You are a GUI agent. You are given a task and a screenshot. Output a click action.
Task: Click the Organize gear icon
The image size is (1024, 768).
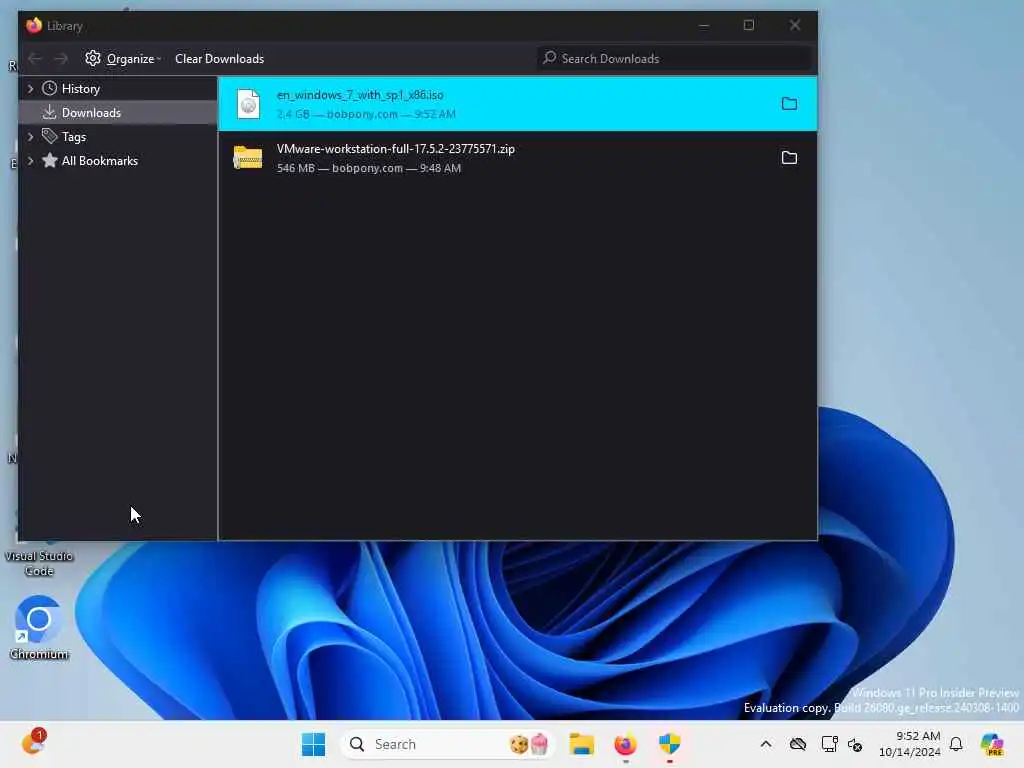click(93, 58)
